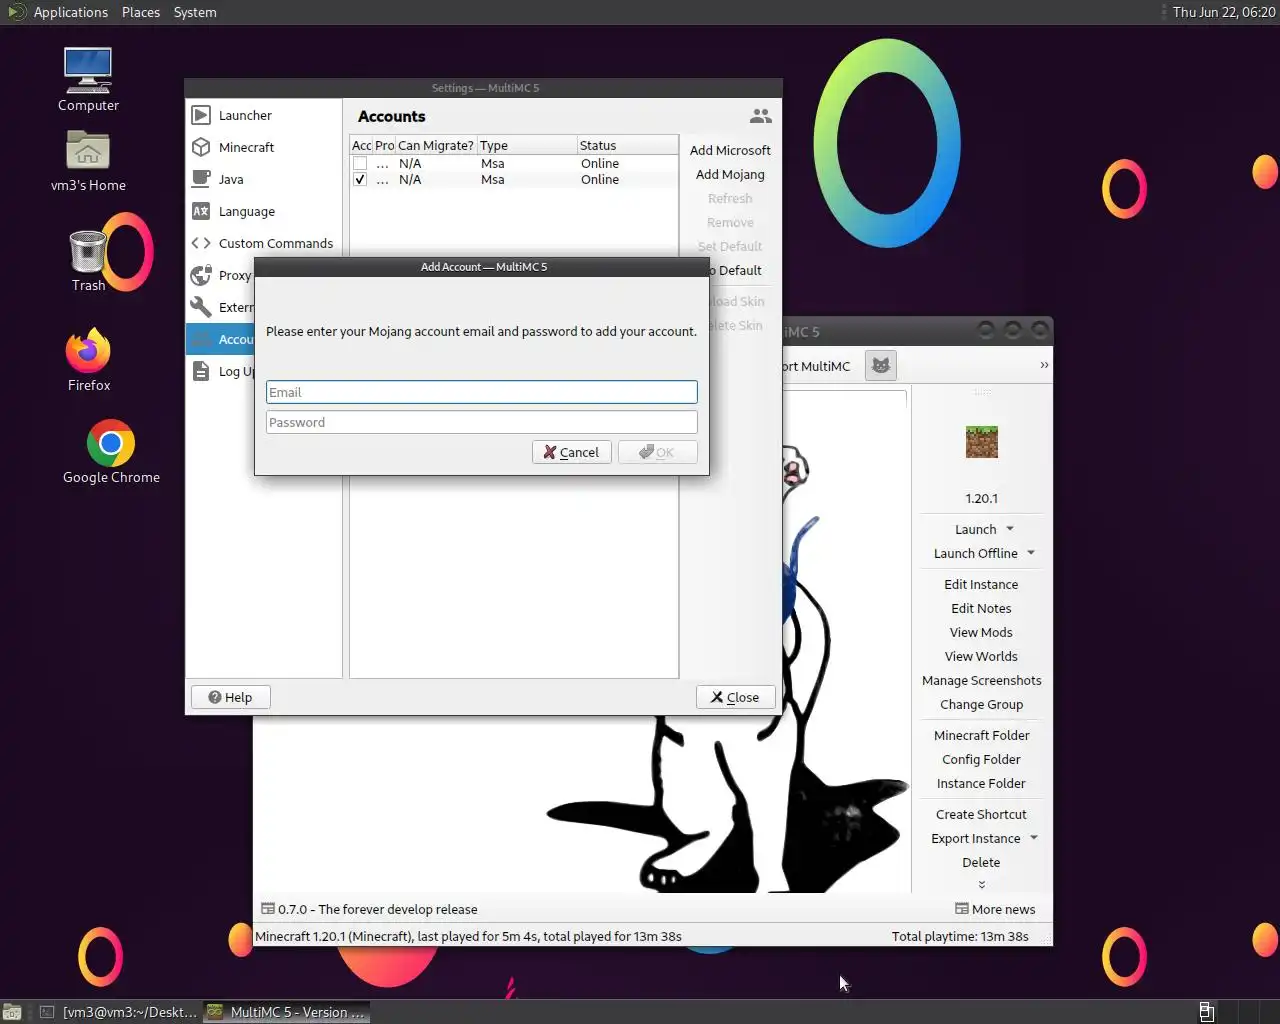Screen dimensions: 1280x1024
Task: Click Change Group
Action: point(982,704)
